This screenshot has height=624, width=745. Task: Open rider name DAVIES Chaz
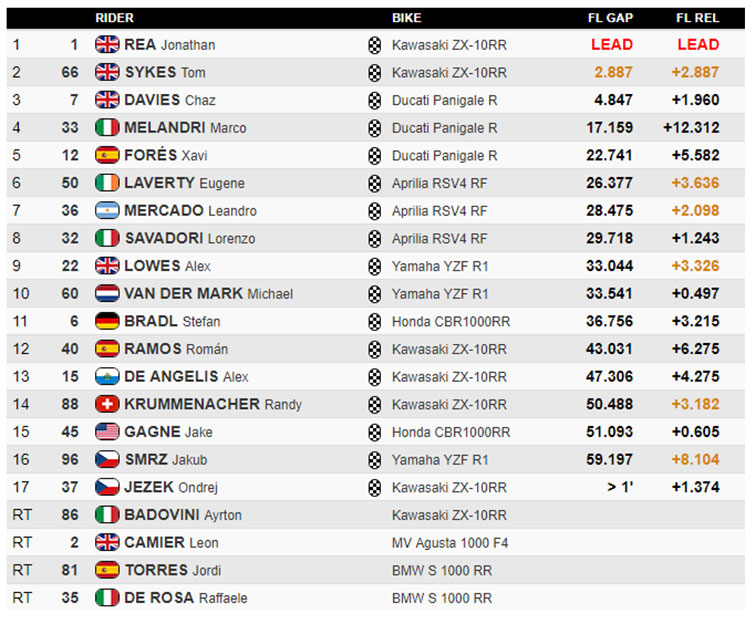pyautogui.click(x=170, y=100)
